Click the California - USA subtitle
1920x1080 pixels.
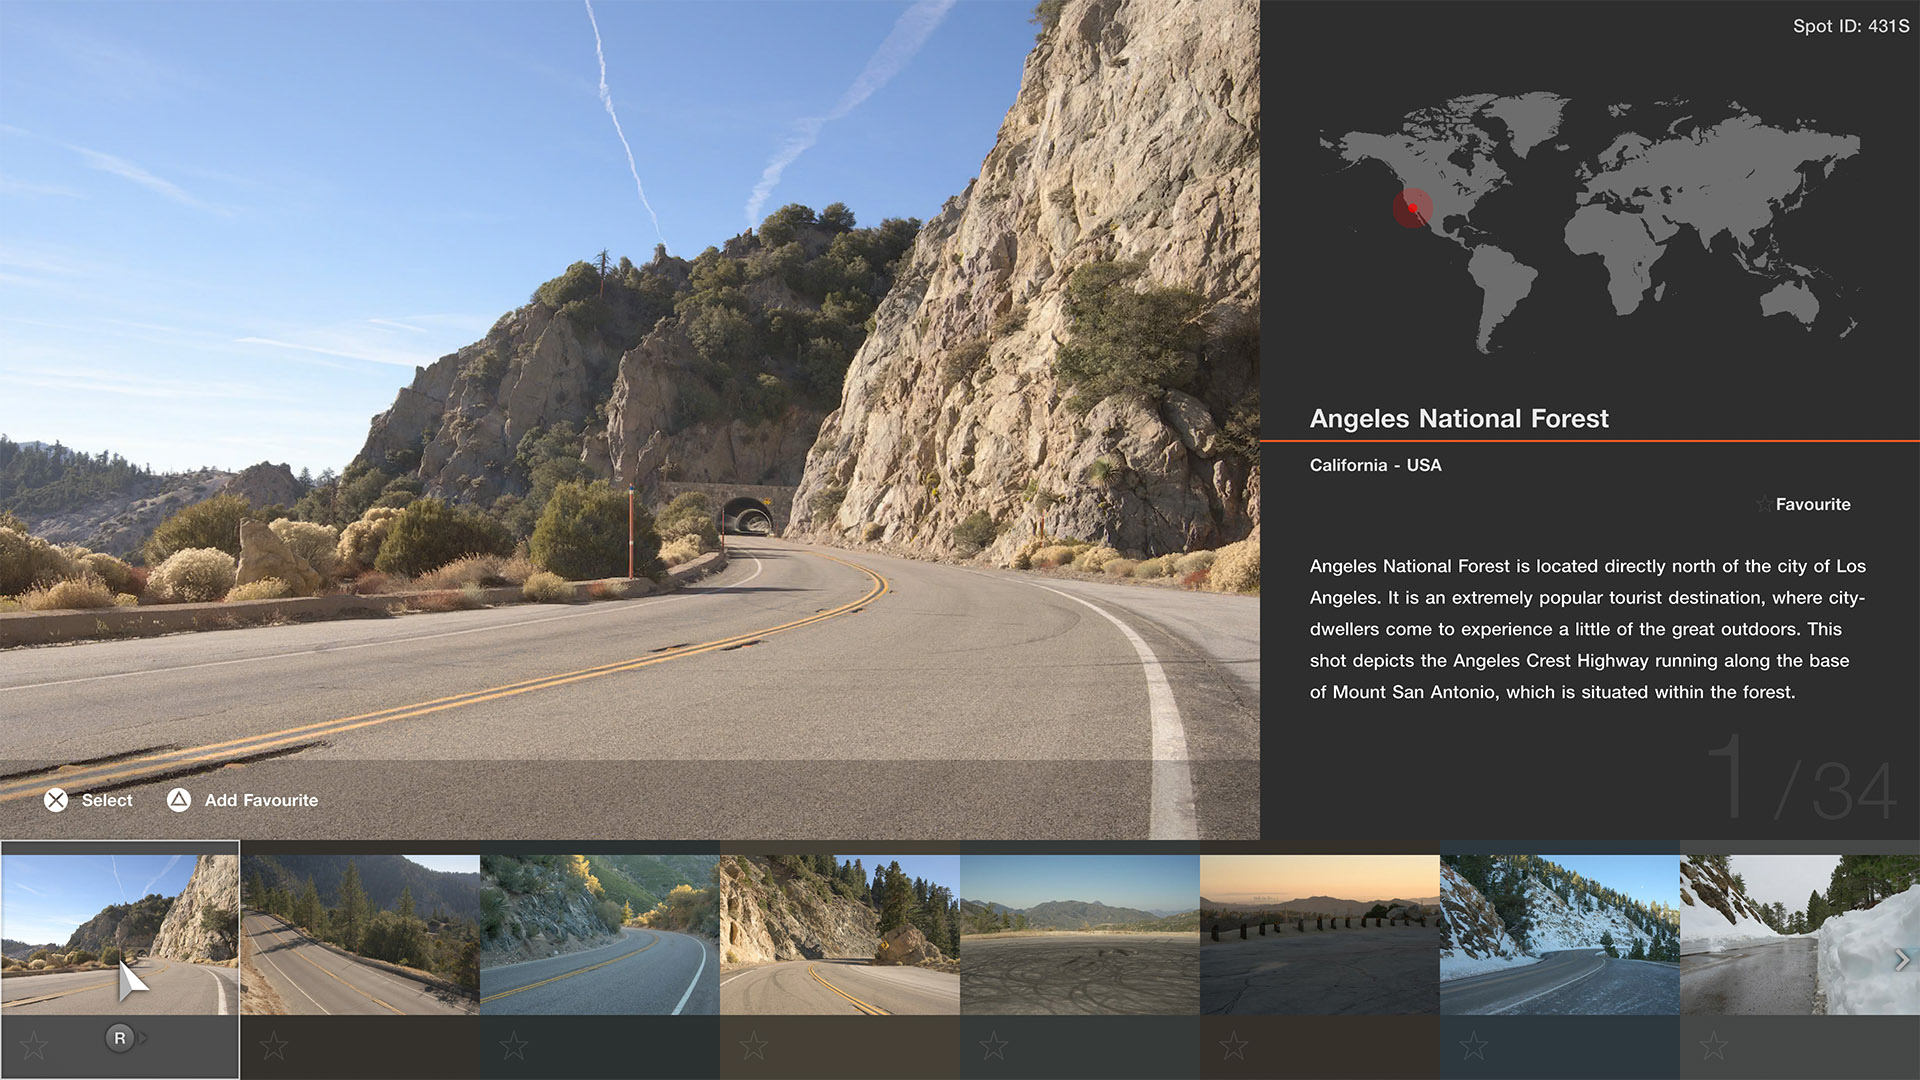point(1376,465)
